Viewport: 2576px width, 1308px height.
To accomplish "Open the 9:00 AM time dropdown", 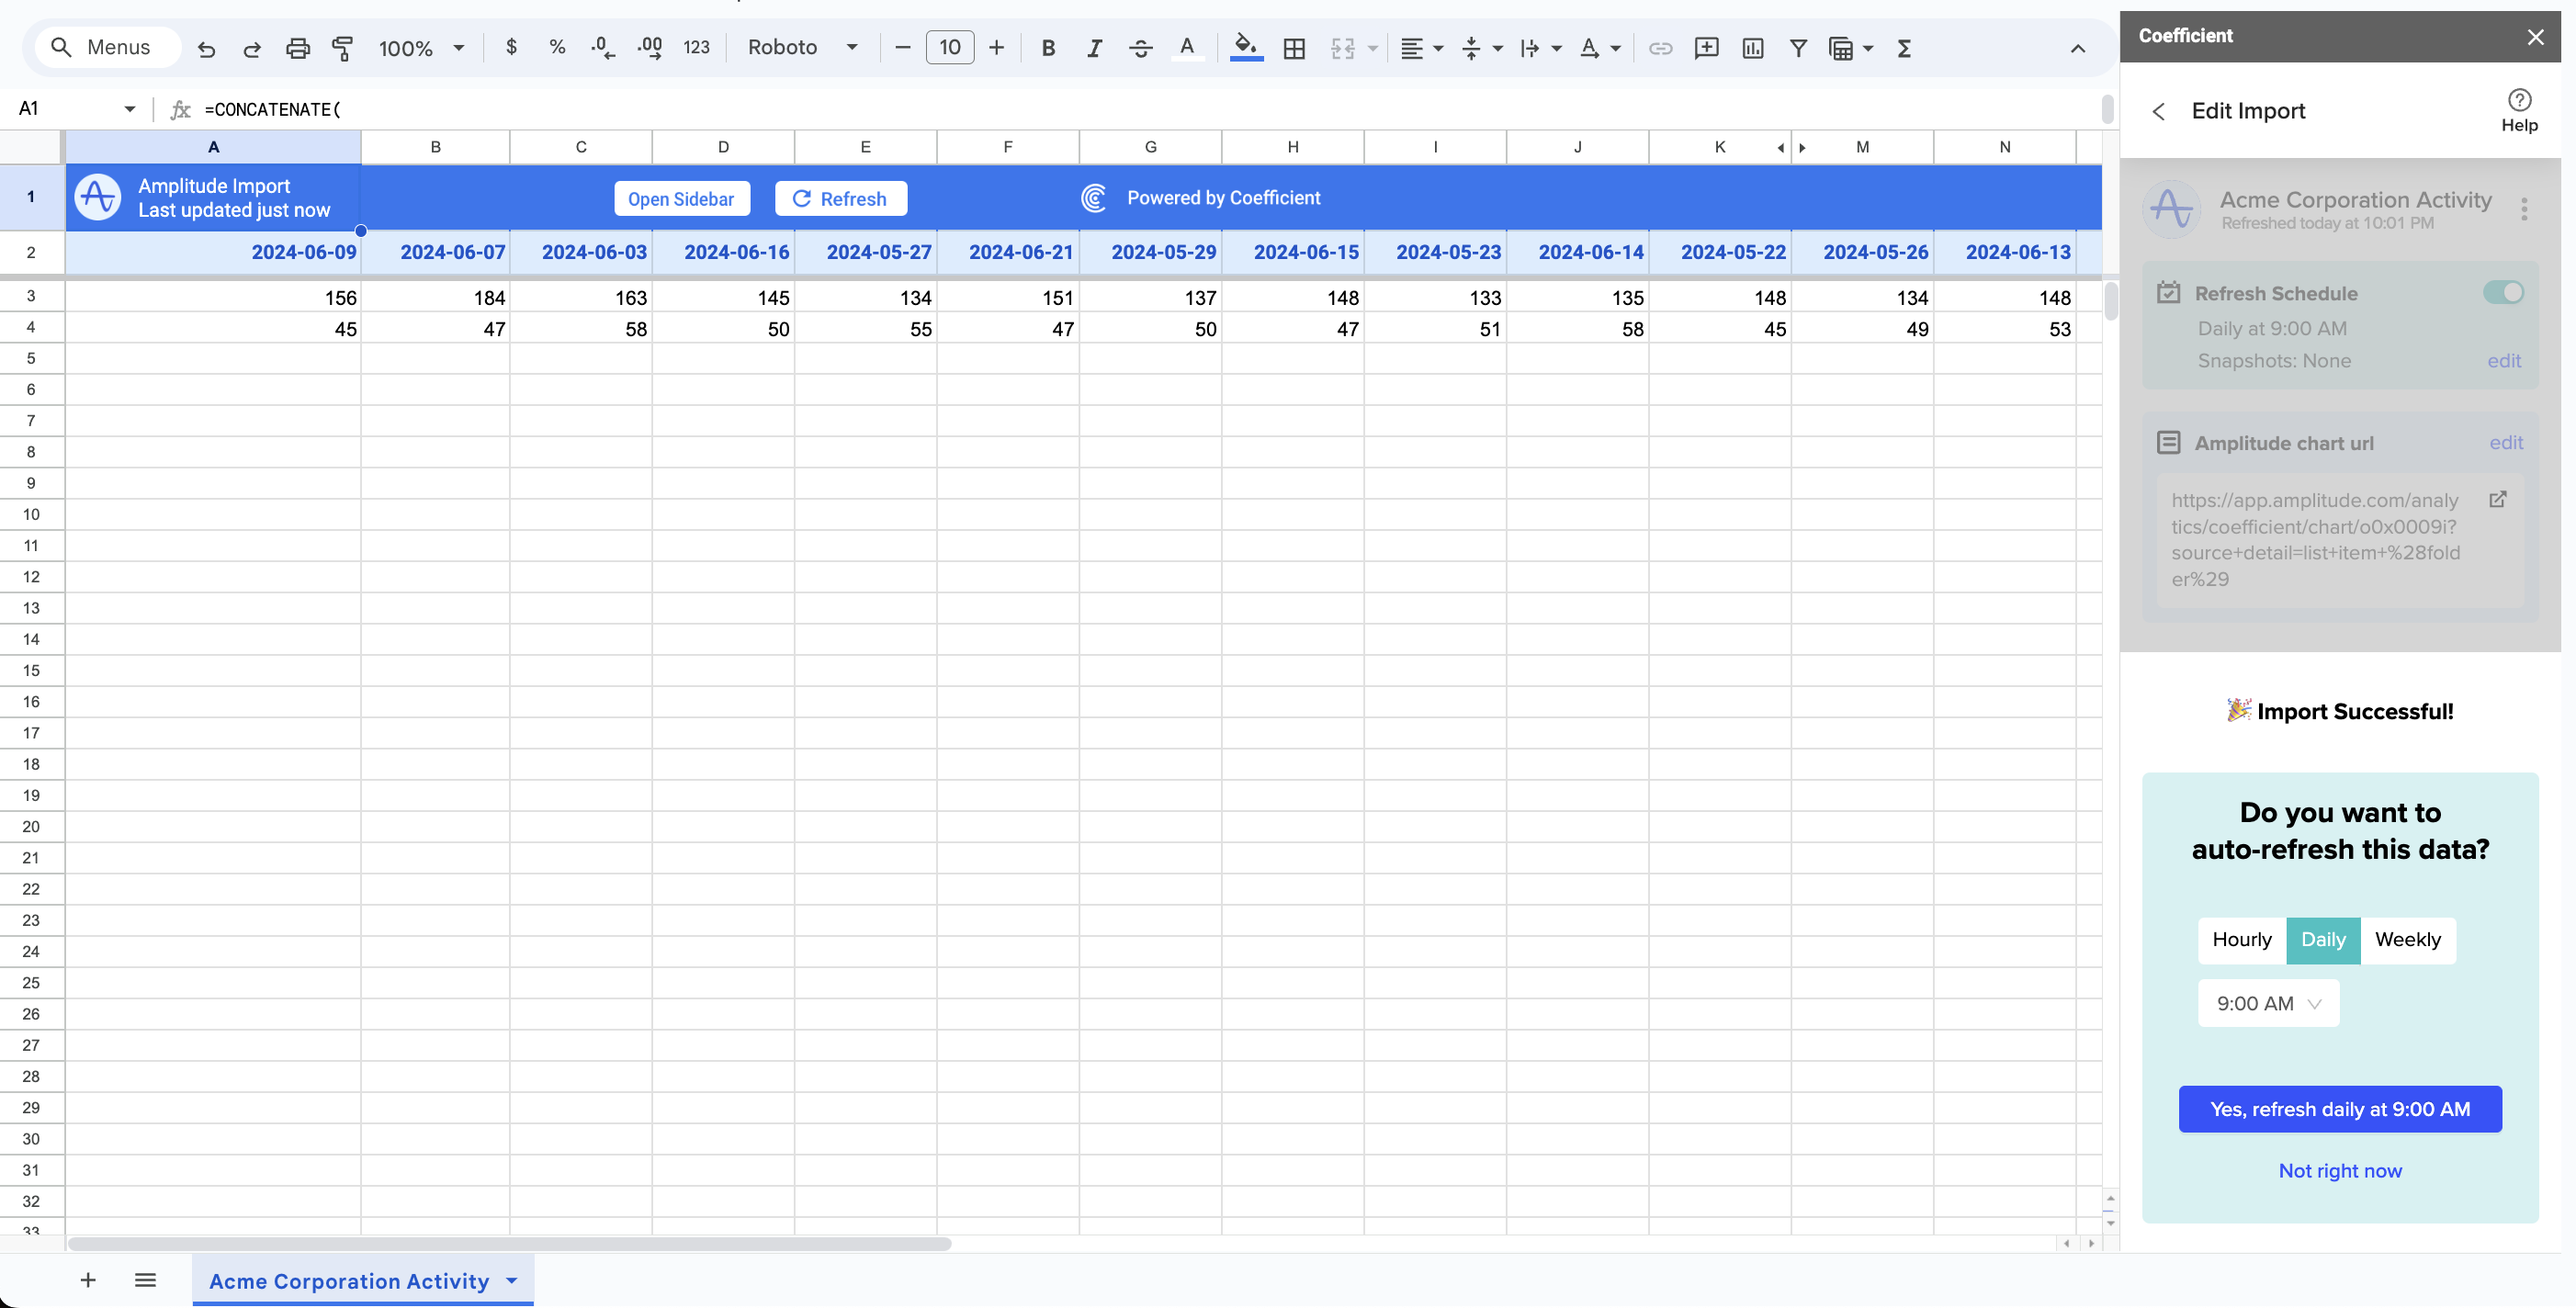I will tap(2267, 1003).
